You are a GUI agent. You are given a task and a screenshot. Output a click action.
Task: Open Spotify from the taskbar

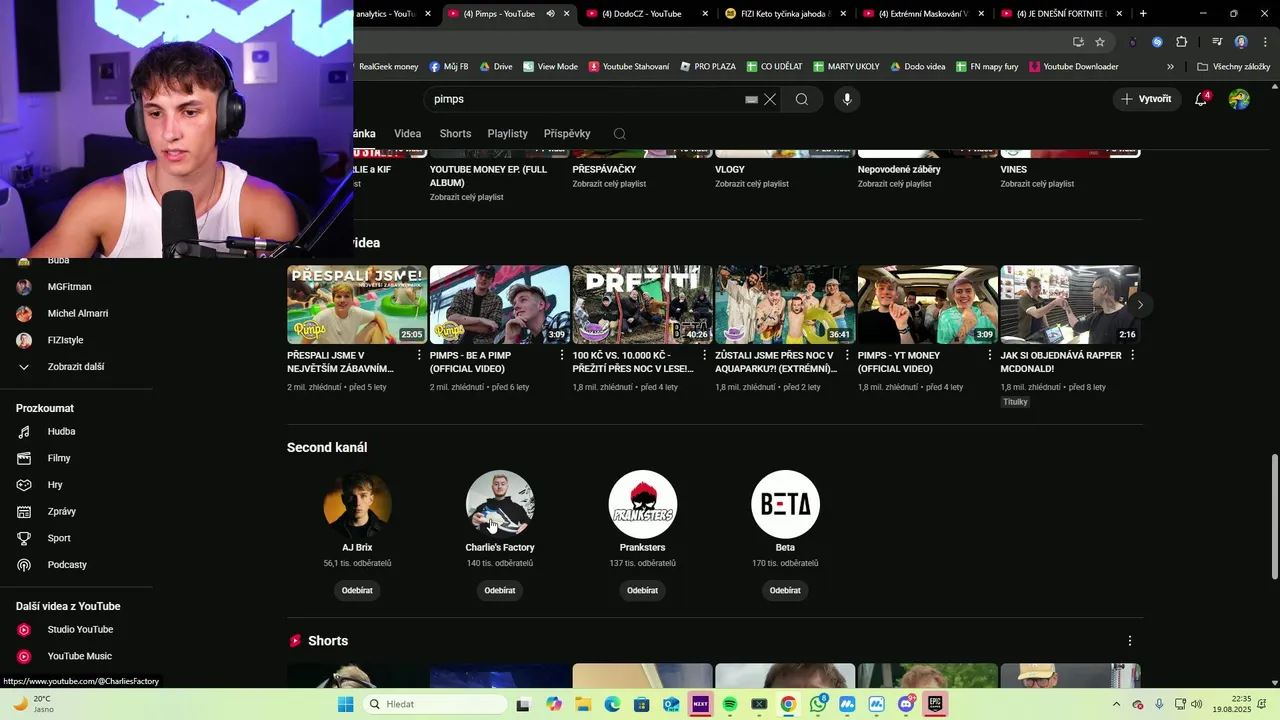[730, 704]
